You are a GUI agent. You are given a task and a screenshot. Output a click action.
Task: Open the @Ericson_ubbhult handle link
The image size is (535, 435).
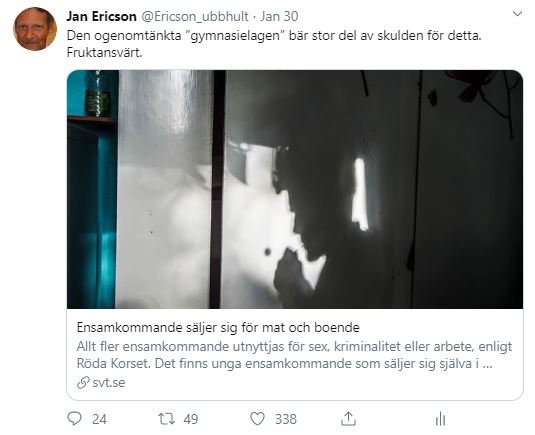click(194, 16)
